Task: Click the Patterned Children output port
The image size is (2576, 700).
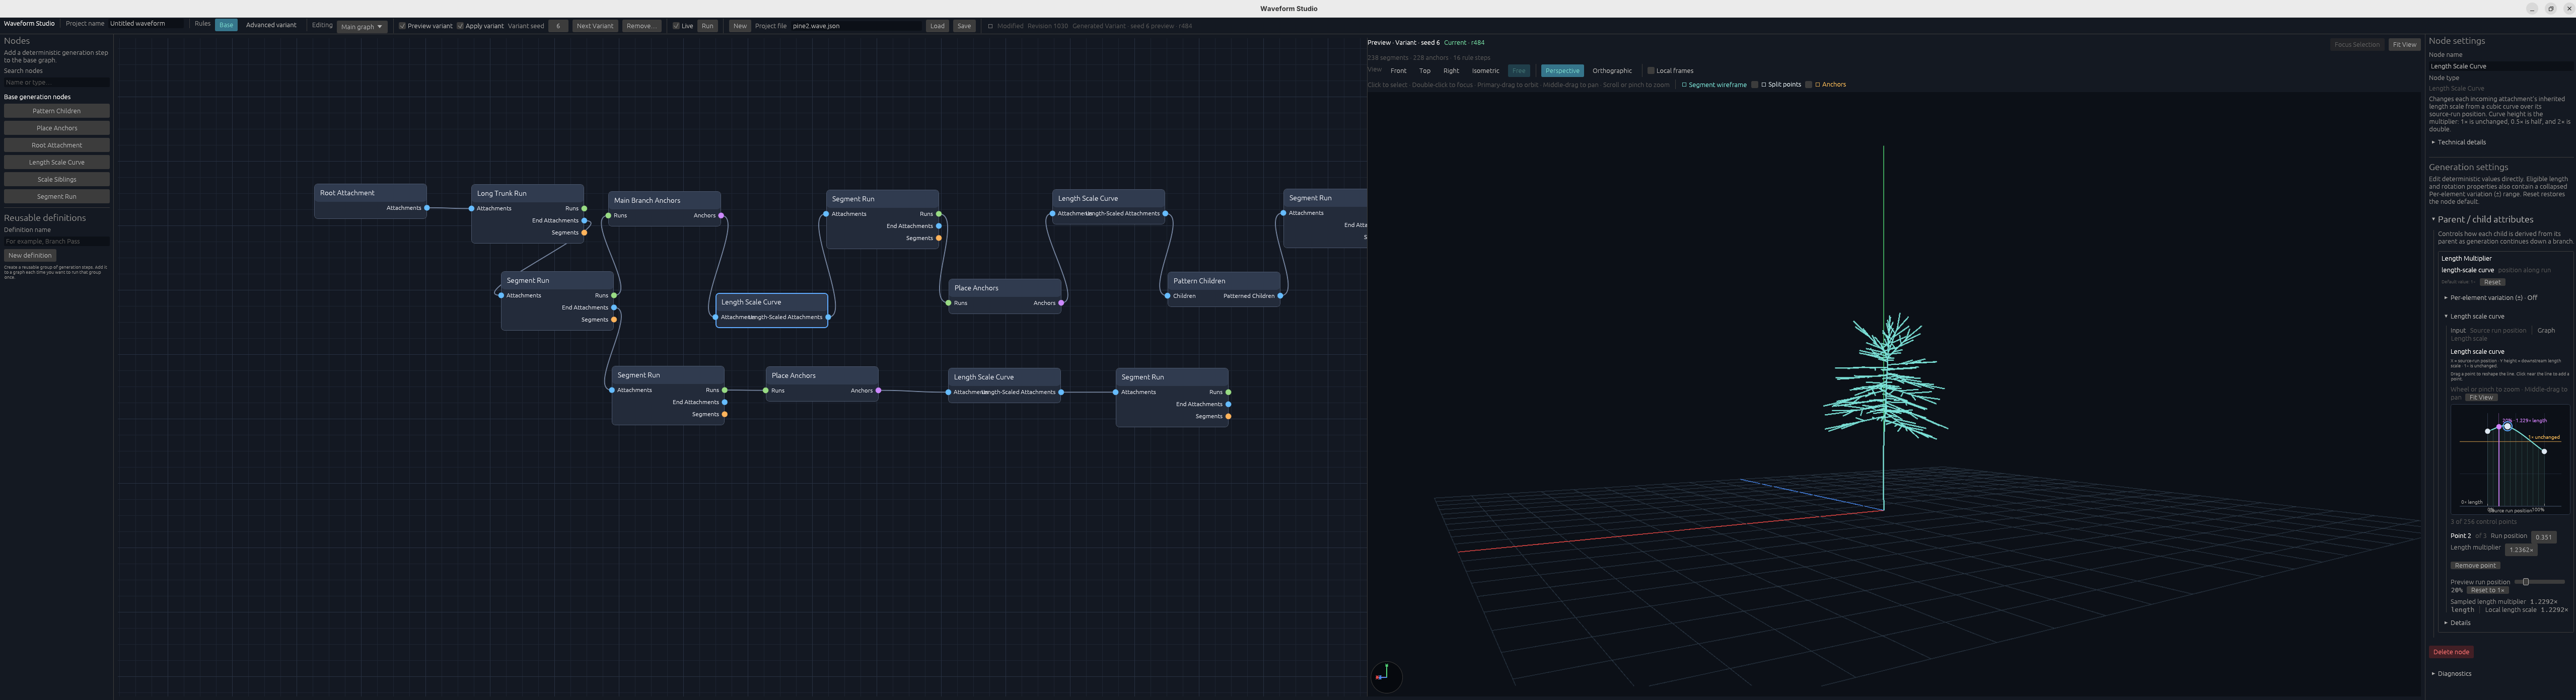Action: coord(1280,296)
